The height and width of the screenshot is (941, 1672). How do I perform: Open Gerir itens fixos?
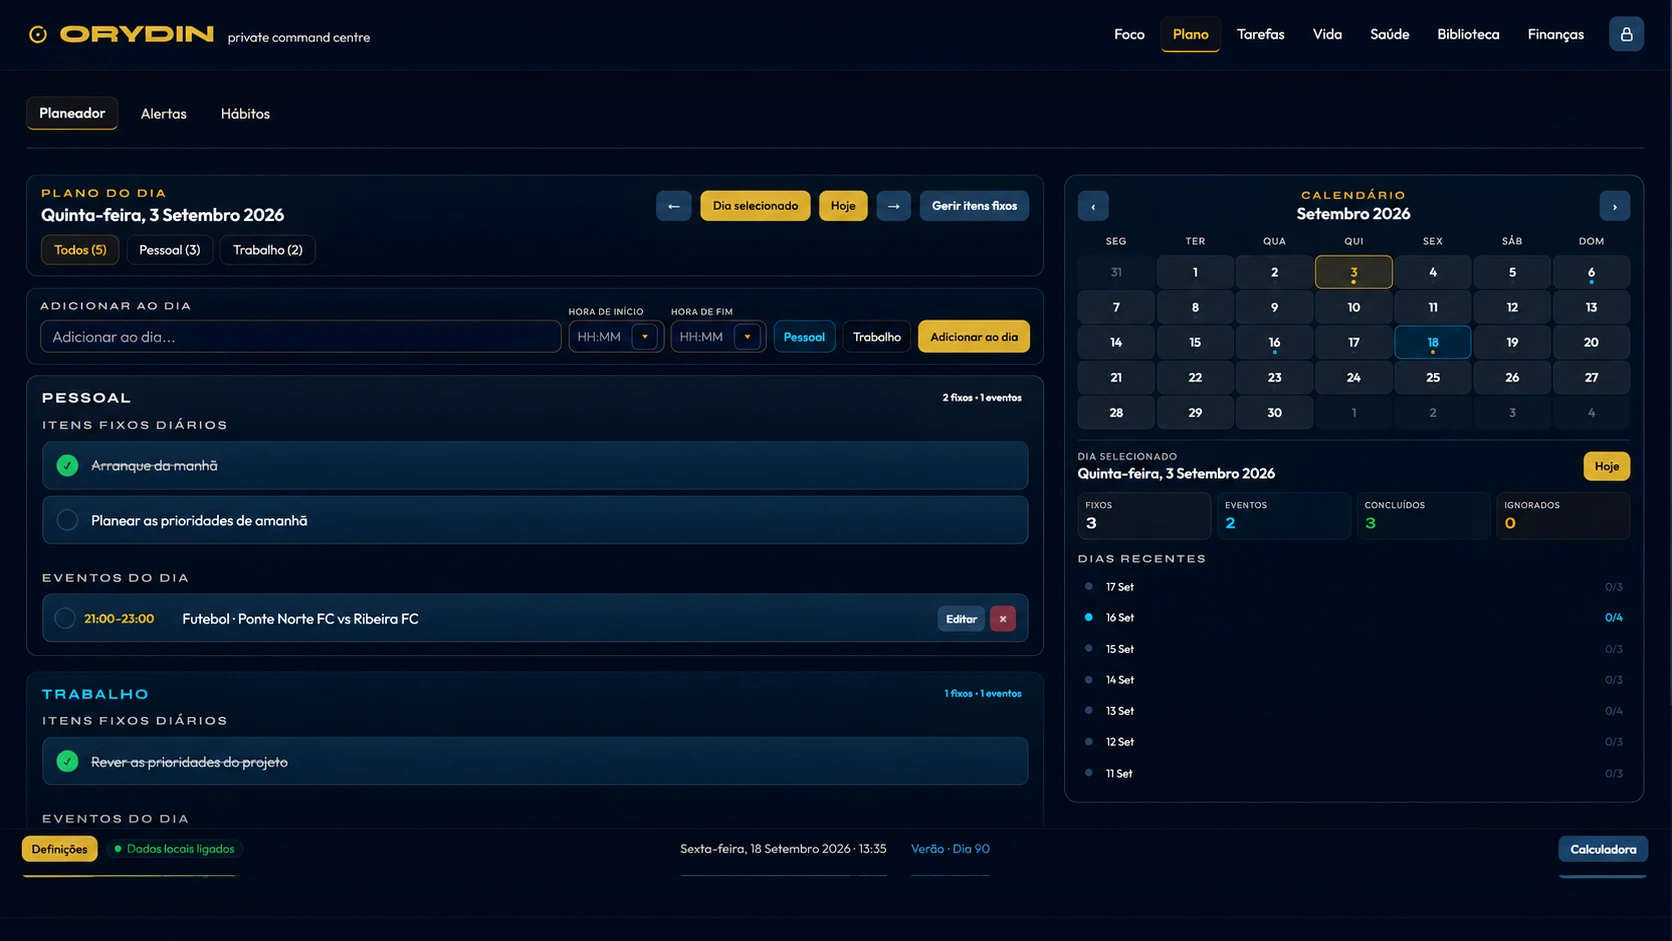974,206
